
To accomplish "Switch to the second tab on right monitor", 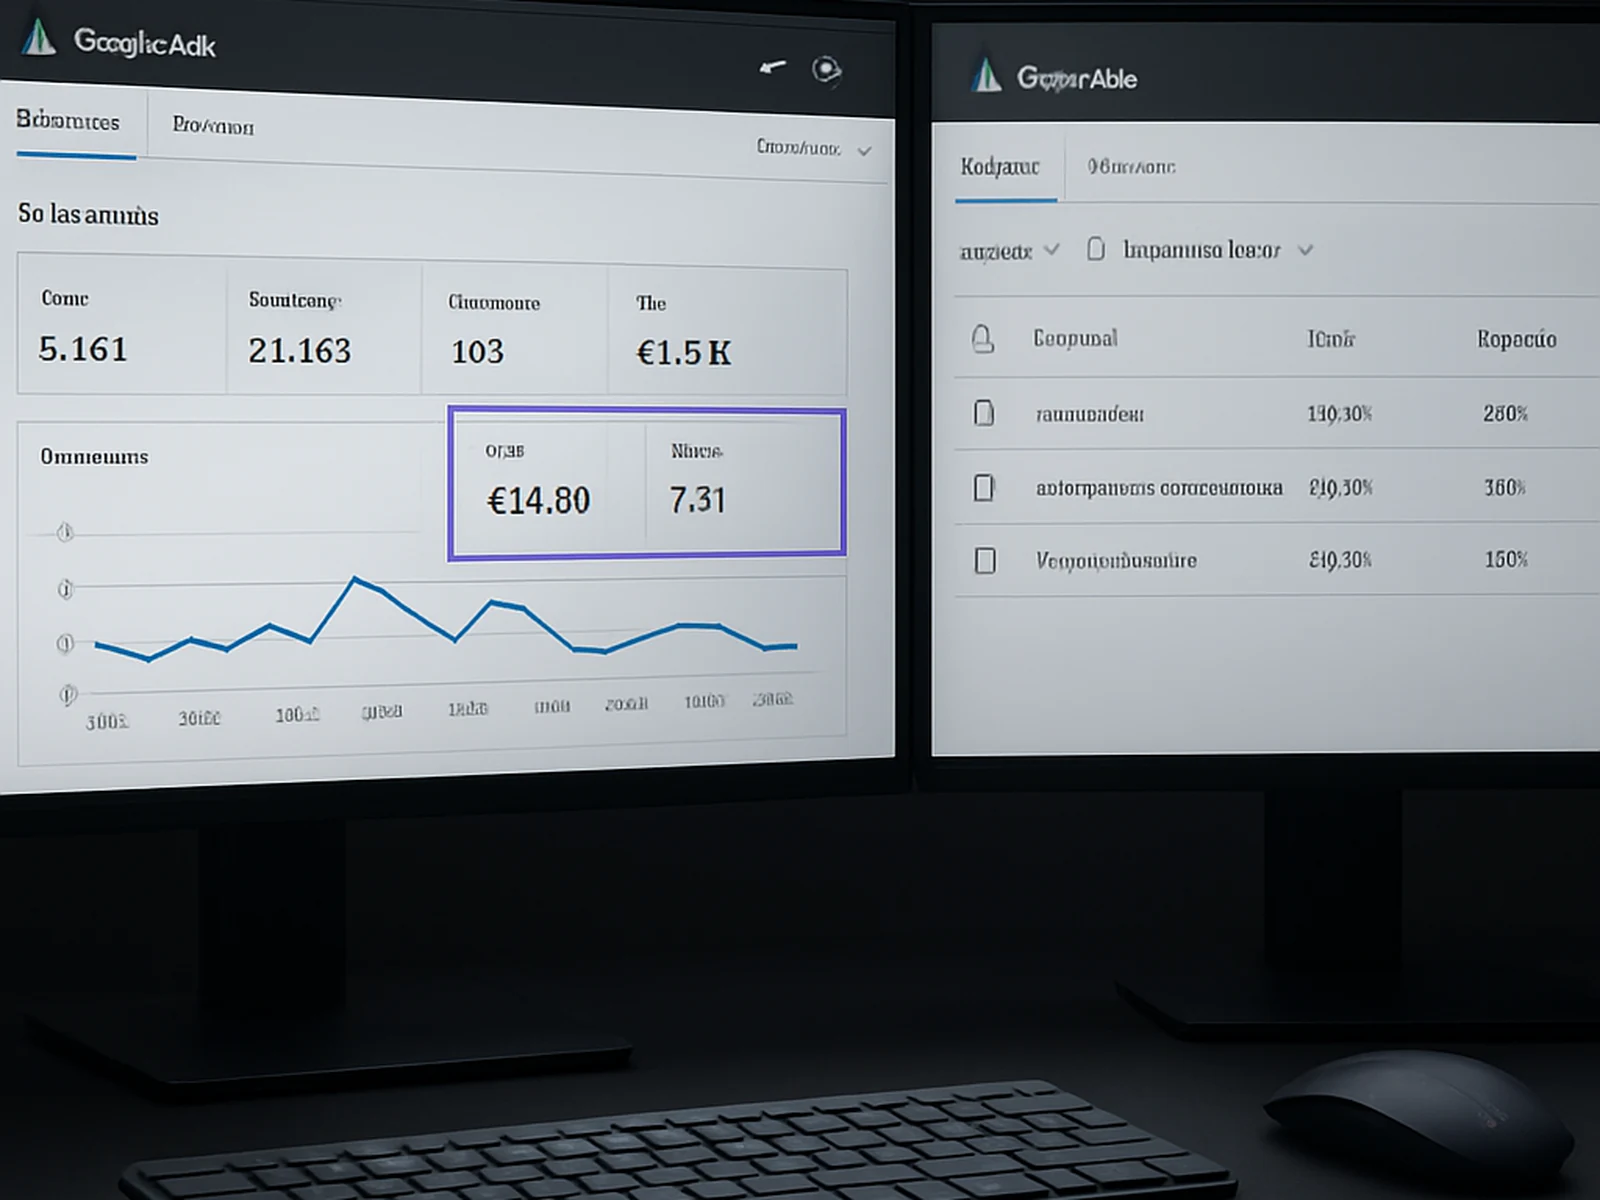I will coord(1131,167).
